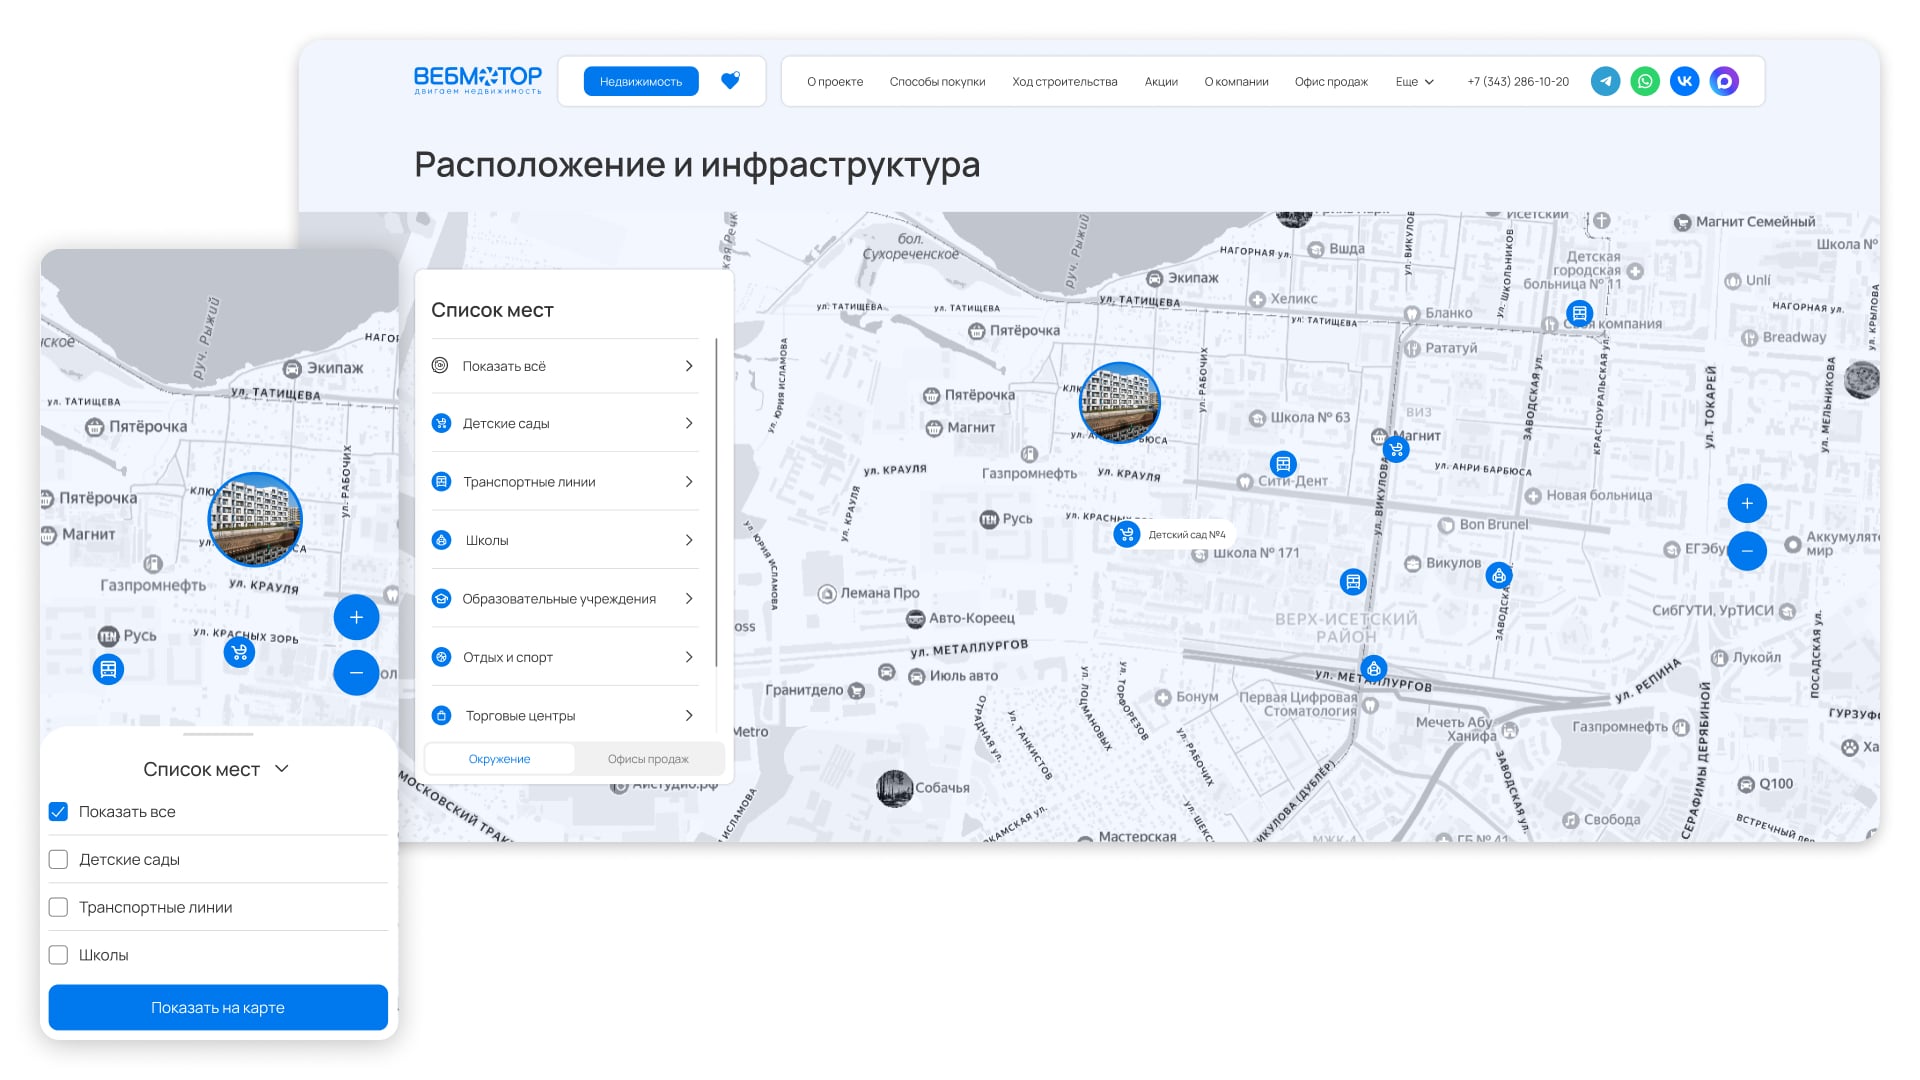Expand Образовательные учреждения row chevron
This screenshot has height=1080, width=1920.
pyautogui.click(x=689, y=599)
